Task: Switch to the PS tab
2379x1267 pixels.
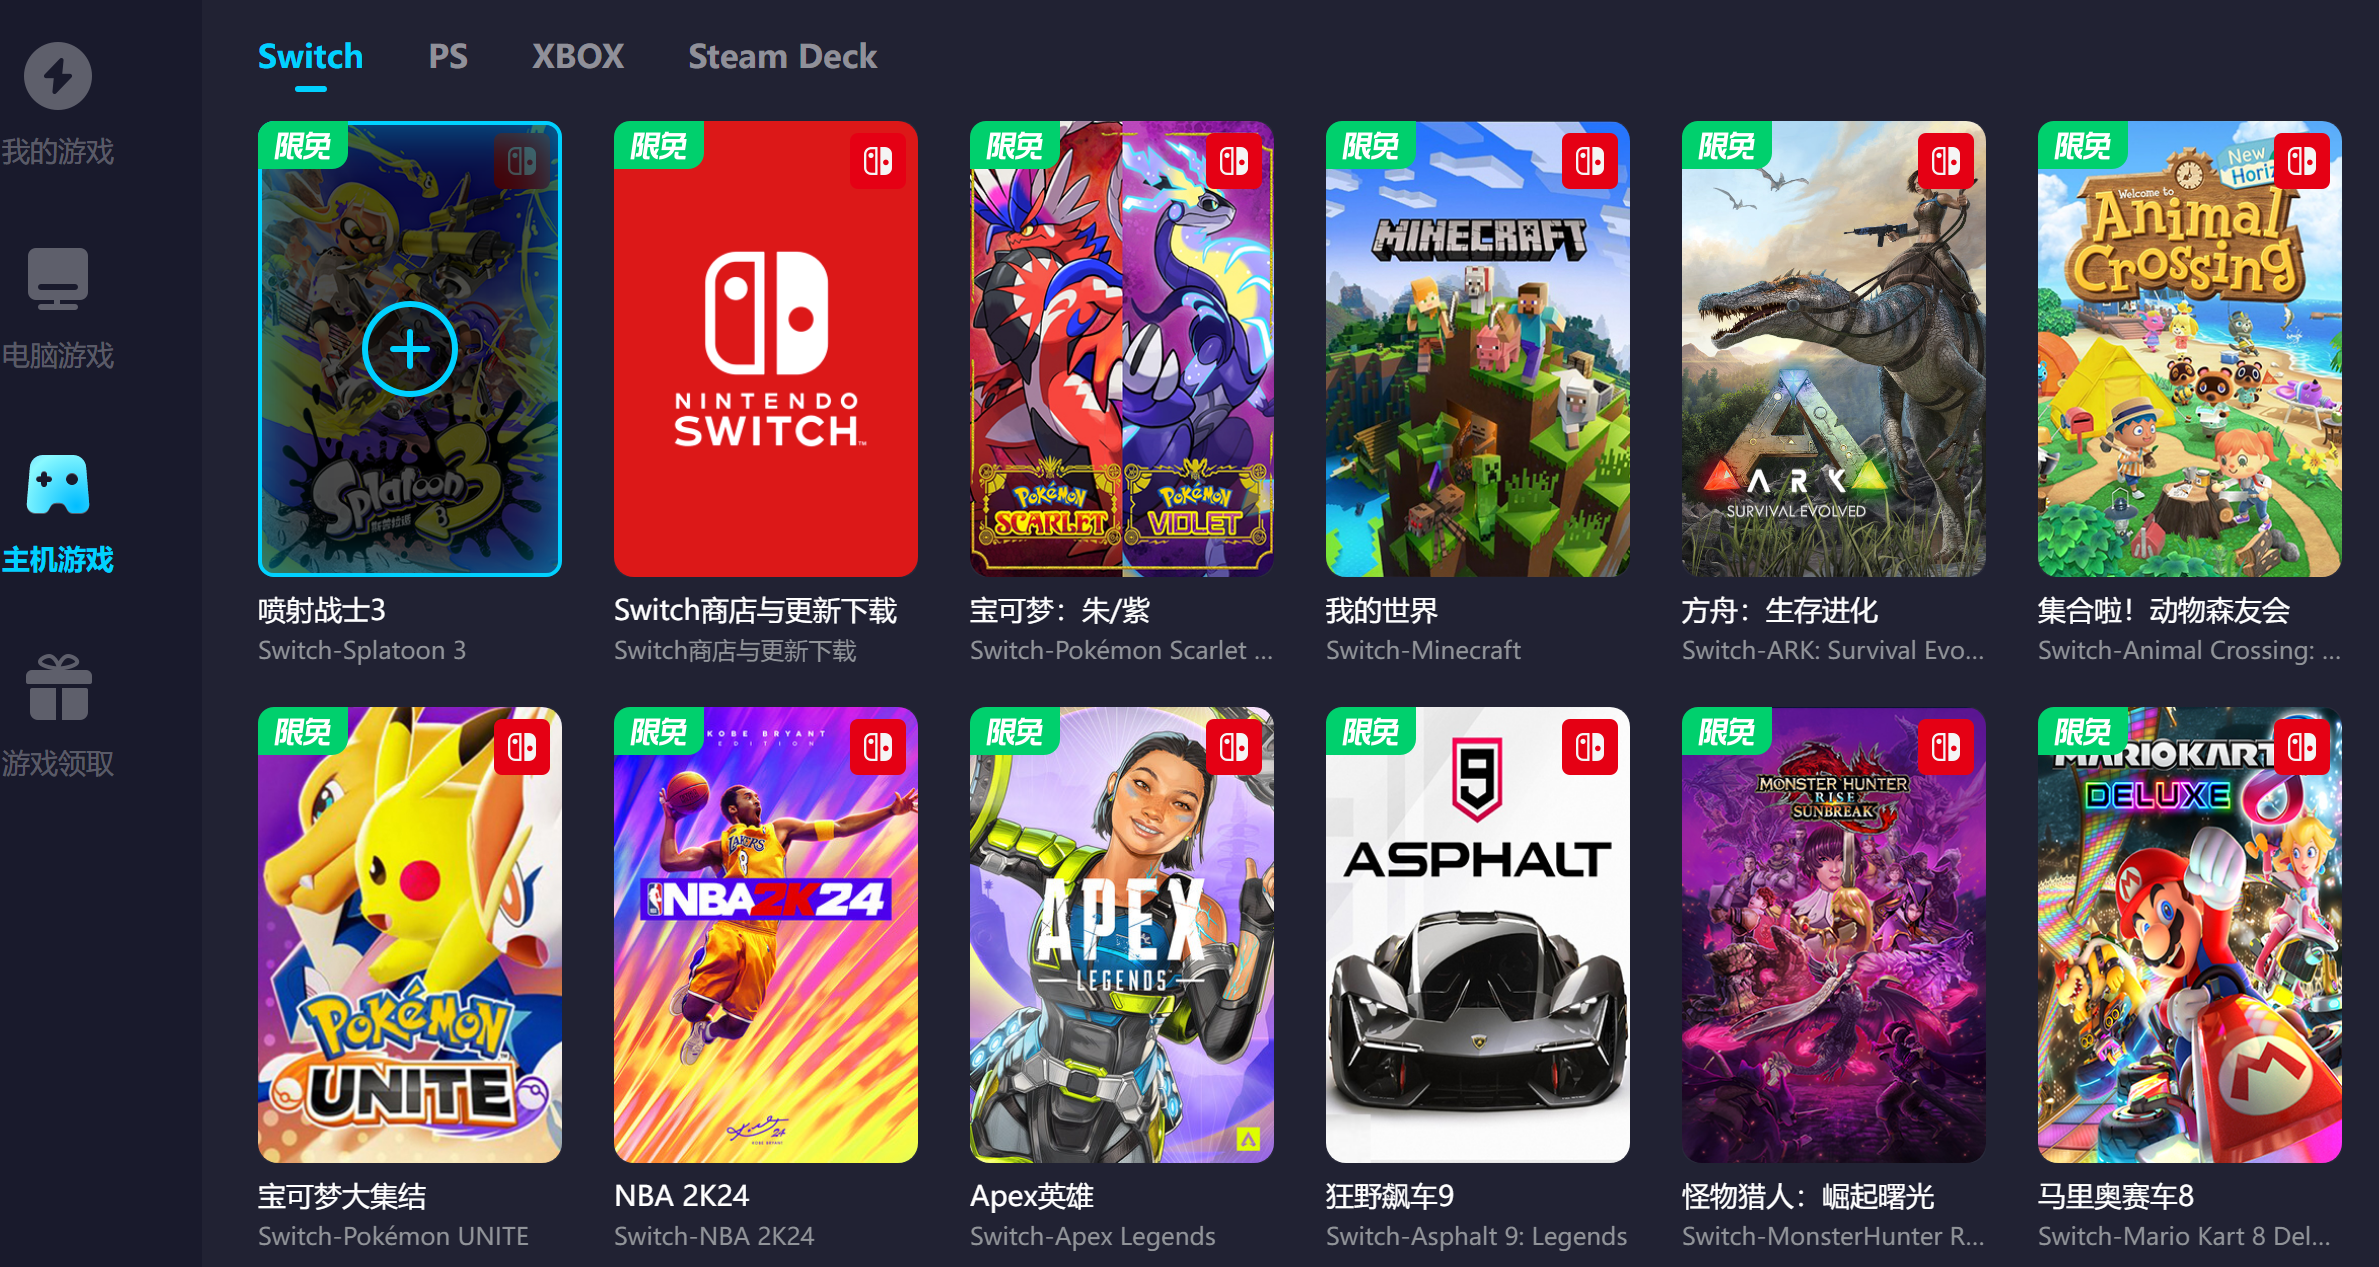Action: (448, 56)
